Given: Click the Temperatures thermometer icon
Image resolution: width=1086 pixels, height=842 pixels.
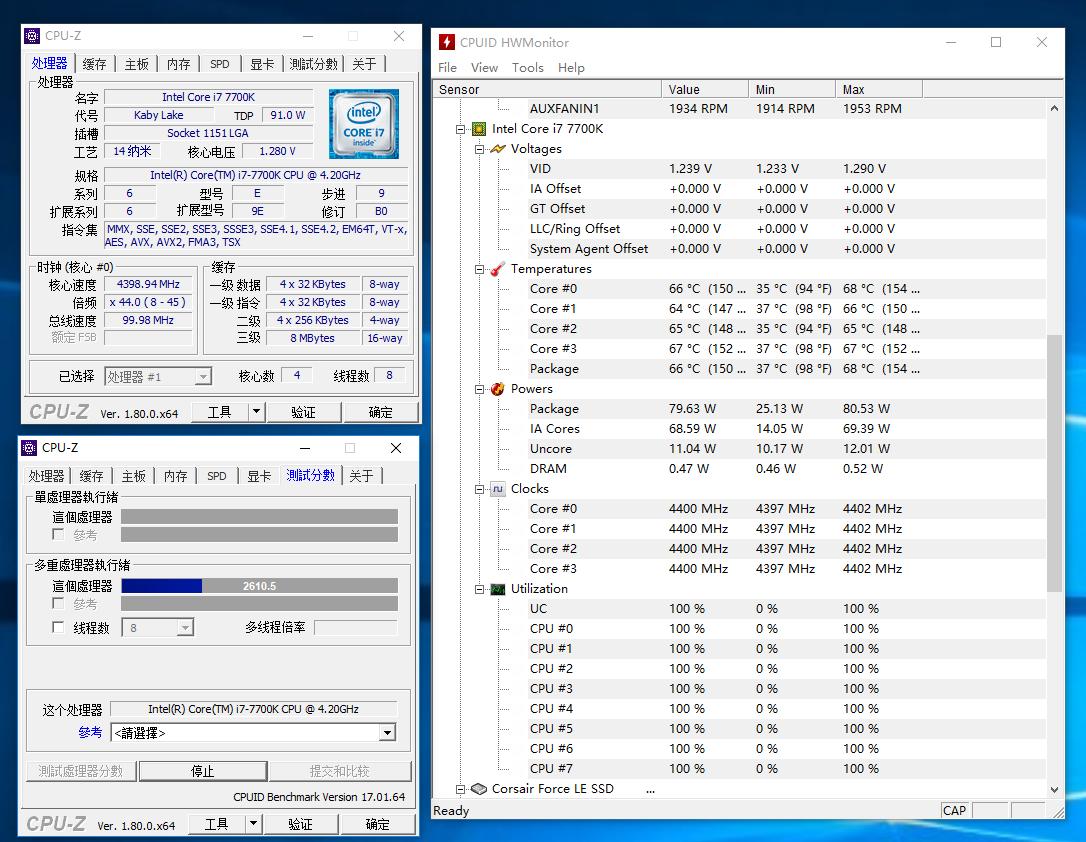Looking at the screenshot, I should pos(498,269).
